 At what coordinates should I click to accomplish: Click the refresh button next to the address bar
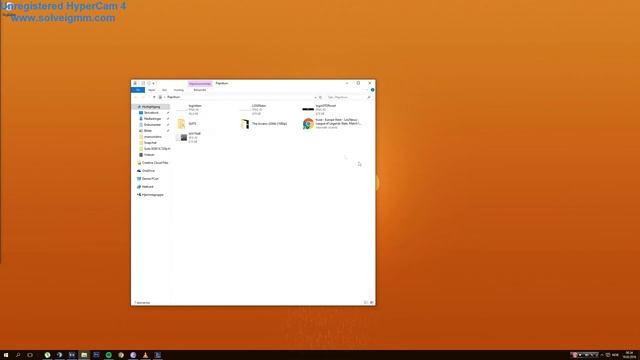[x=320, y=97]
